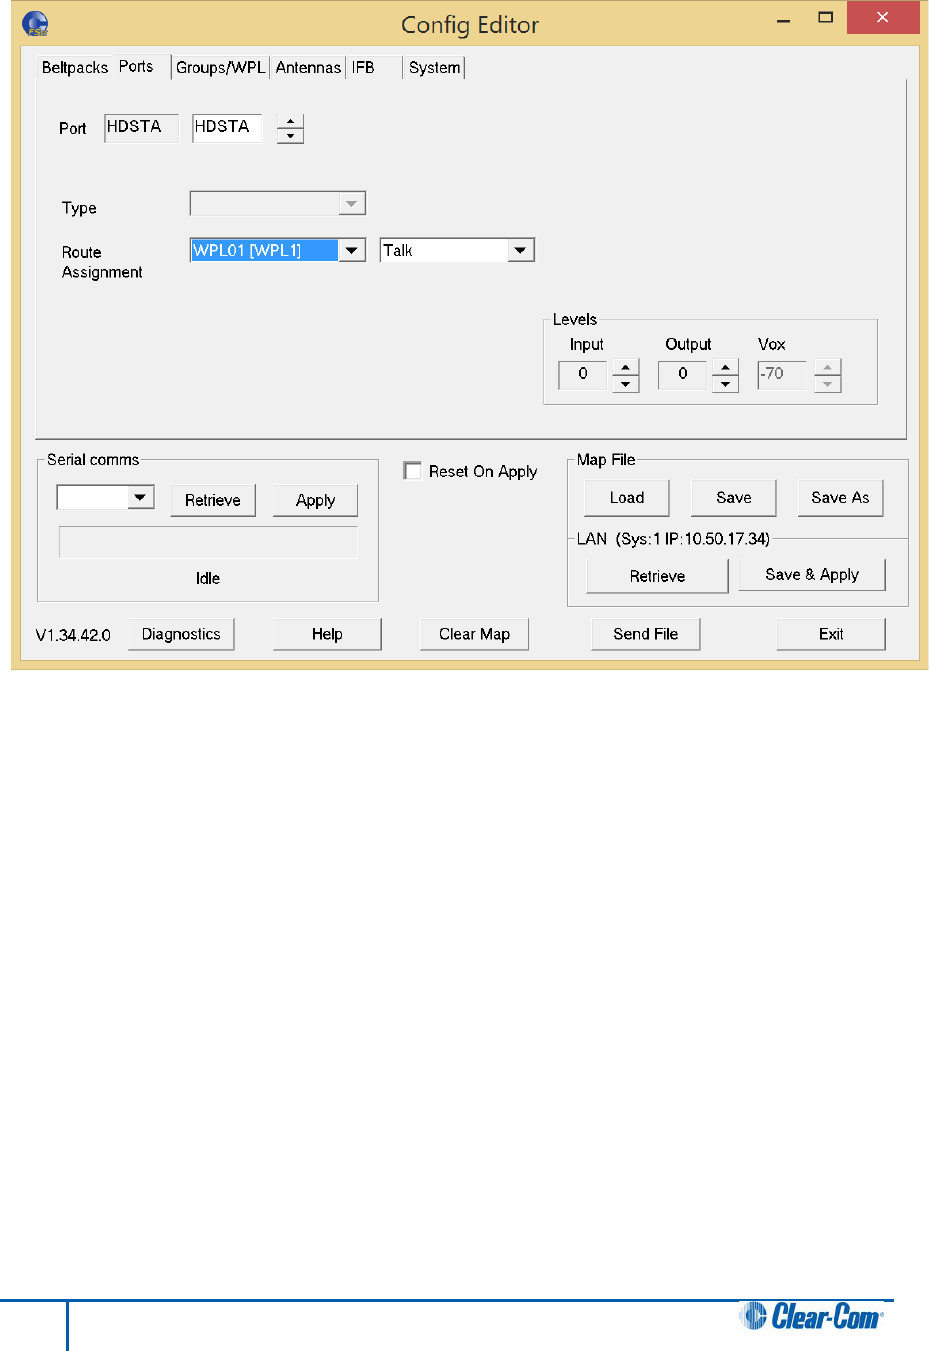Click the version text V1.34.42.0
This screenshot has width=929, height=1351.
(73, 635)
